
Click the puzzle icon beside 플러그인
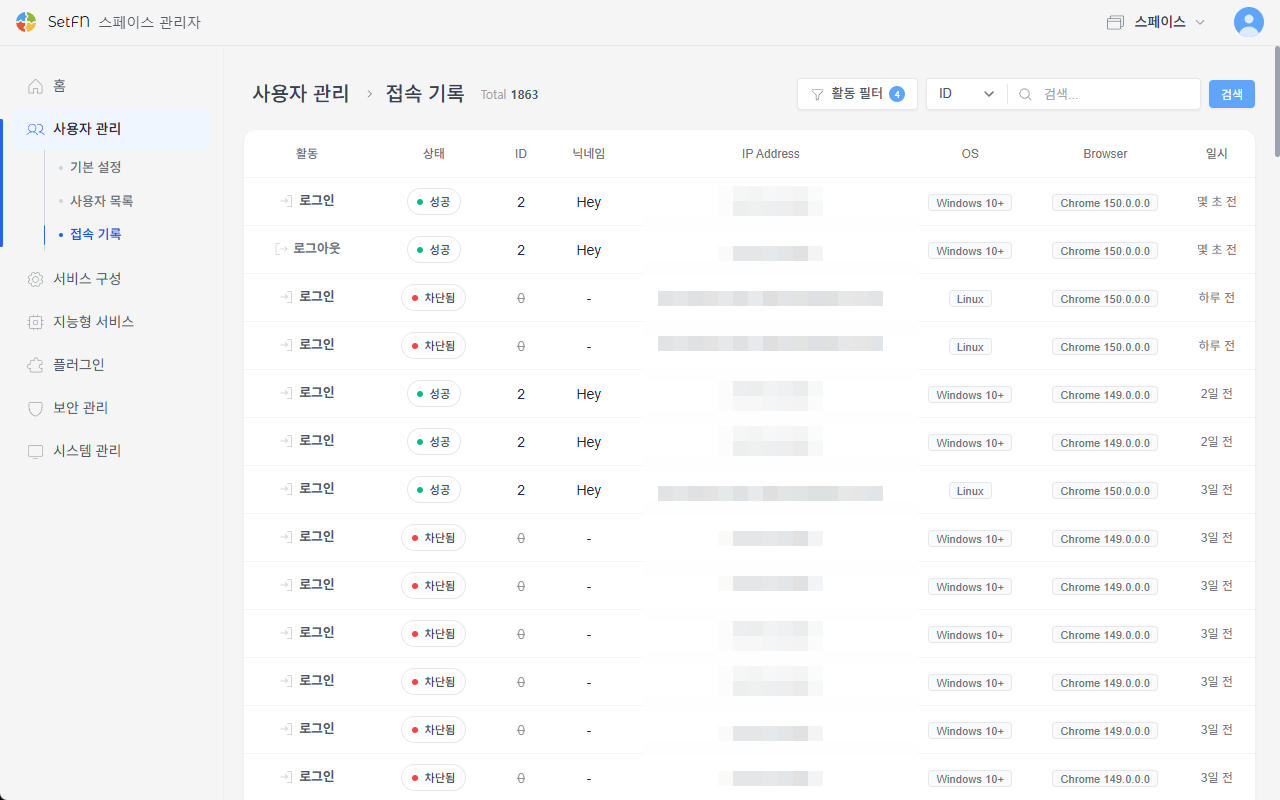(x=36, y=365)
